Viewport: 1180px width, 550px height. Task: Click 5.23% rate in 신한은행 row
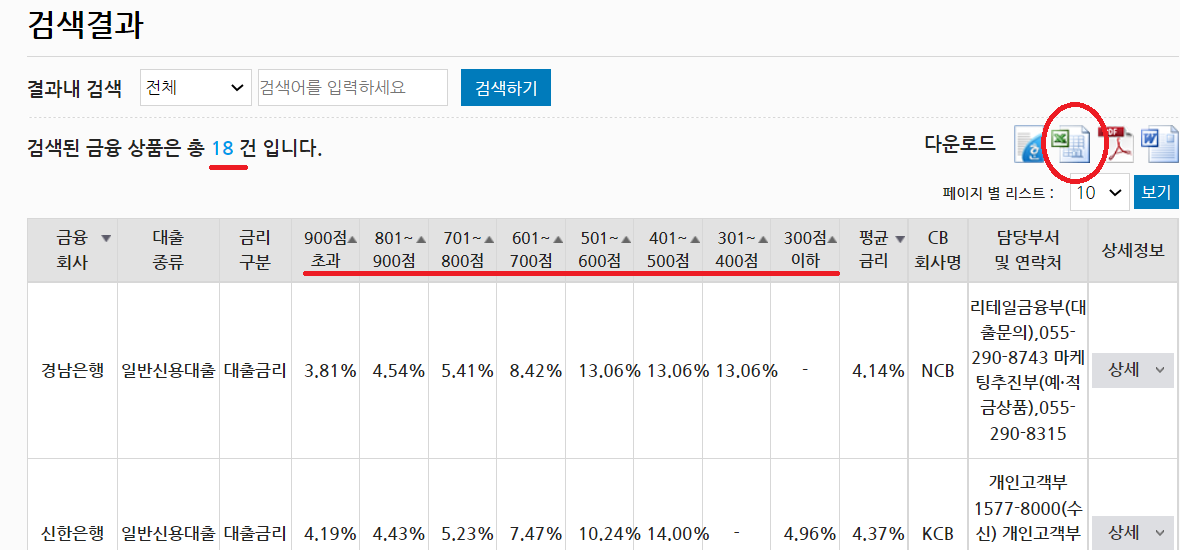(467, 534)
